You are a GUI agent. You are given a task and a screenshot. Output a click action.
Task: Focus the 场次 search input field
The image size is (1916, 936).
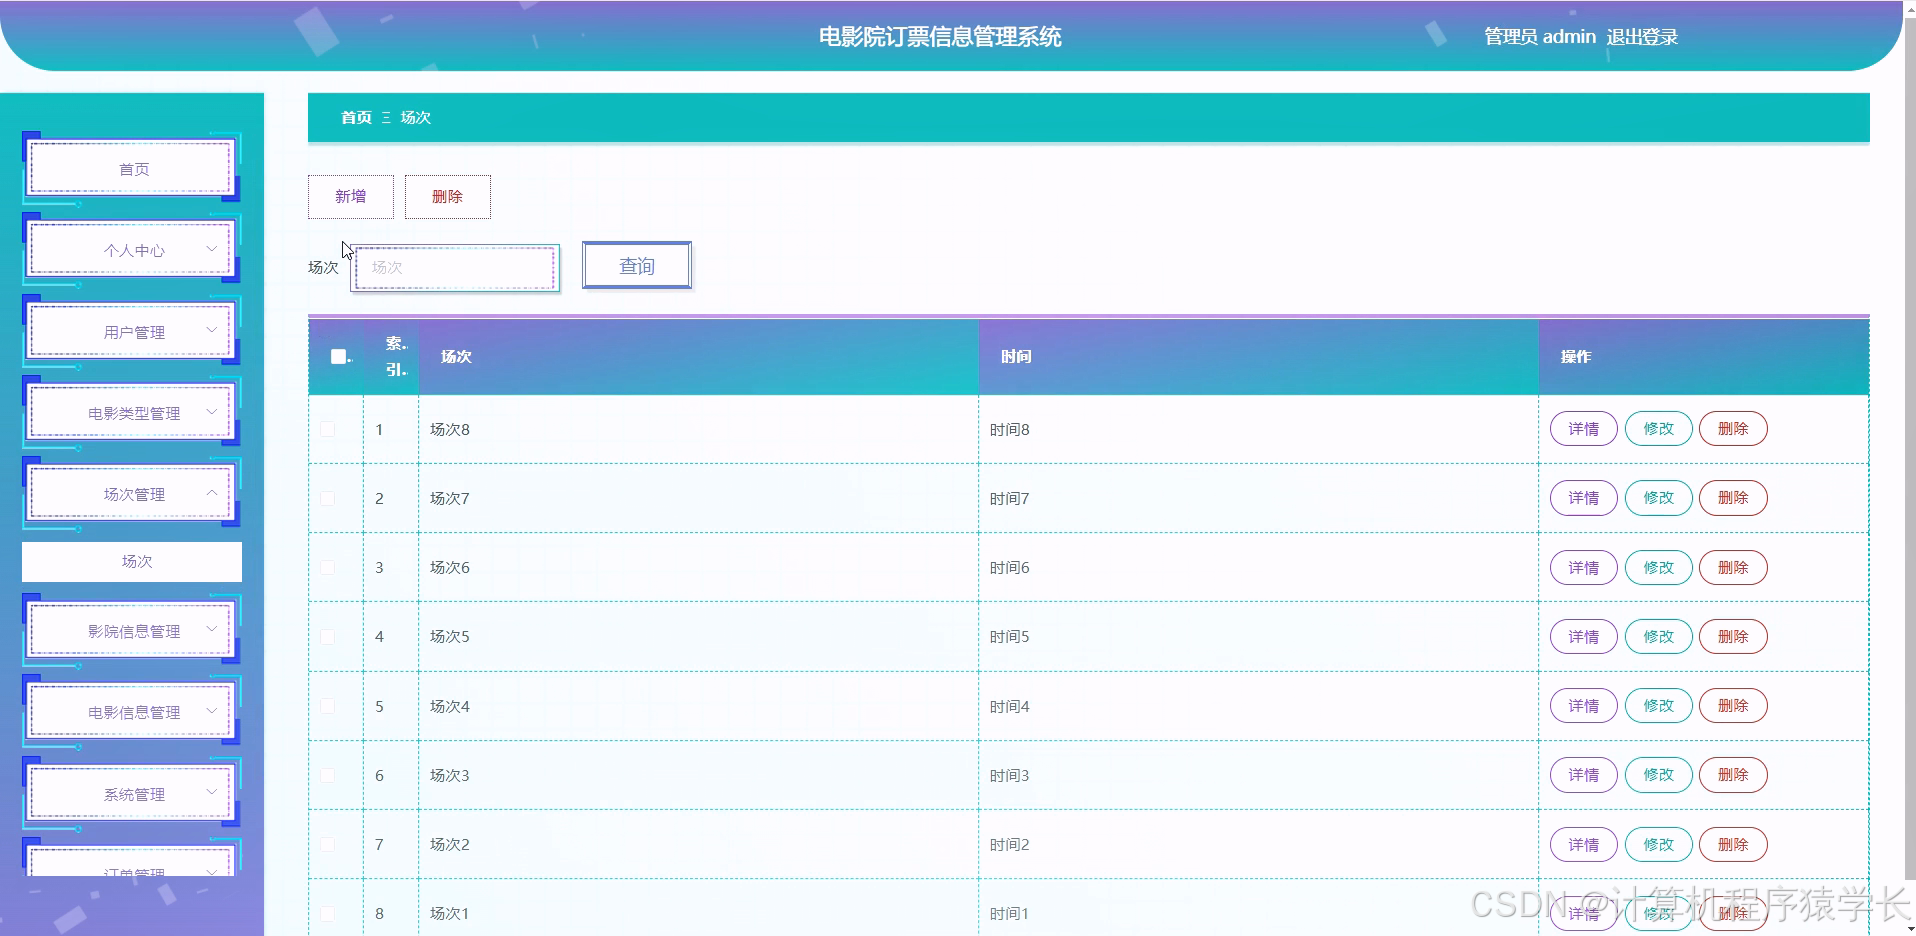[455, 268]
